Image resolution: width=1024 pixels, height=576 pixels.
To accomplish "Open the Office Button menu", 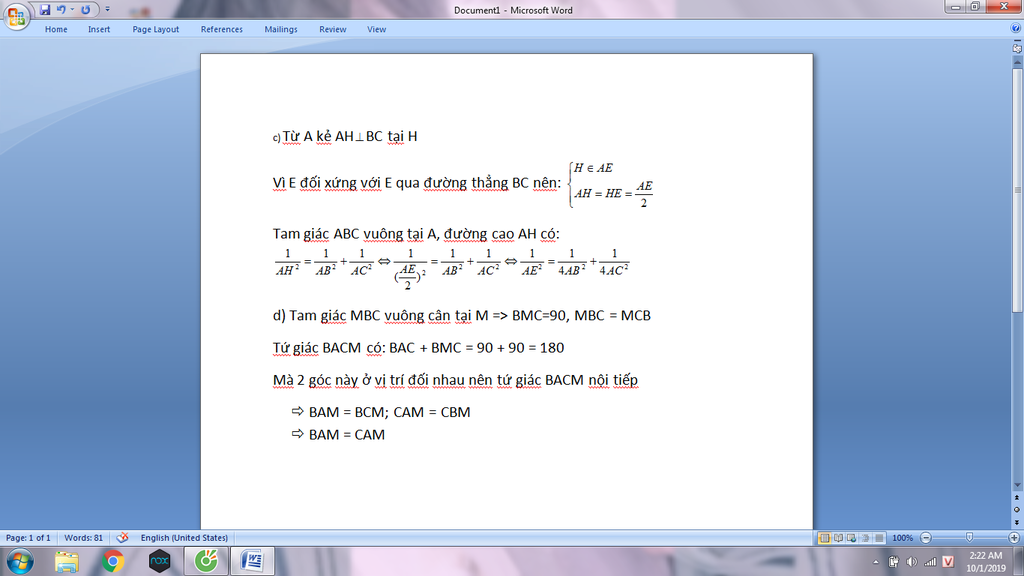I will [17, 17].
